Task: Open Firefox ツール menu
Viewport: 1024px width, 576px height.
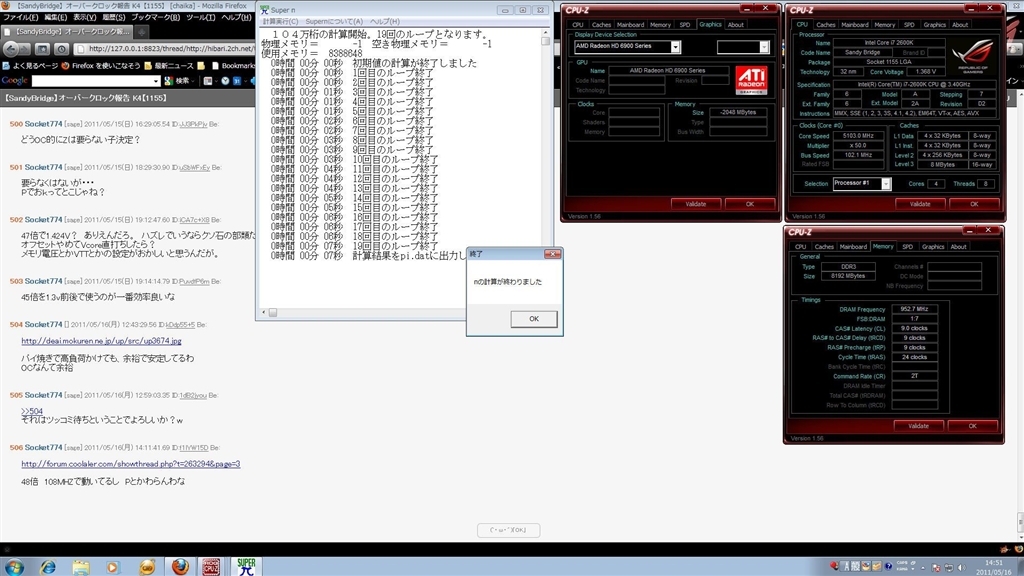Action: click(x=200, y=18)
